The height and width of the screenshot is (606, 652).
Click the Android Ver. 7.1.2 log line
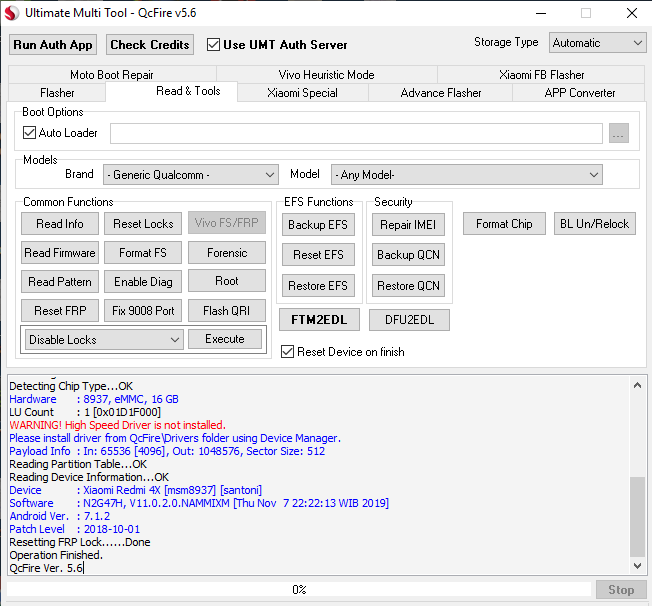tap(59, 516)
